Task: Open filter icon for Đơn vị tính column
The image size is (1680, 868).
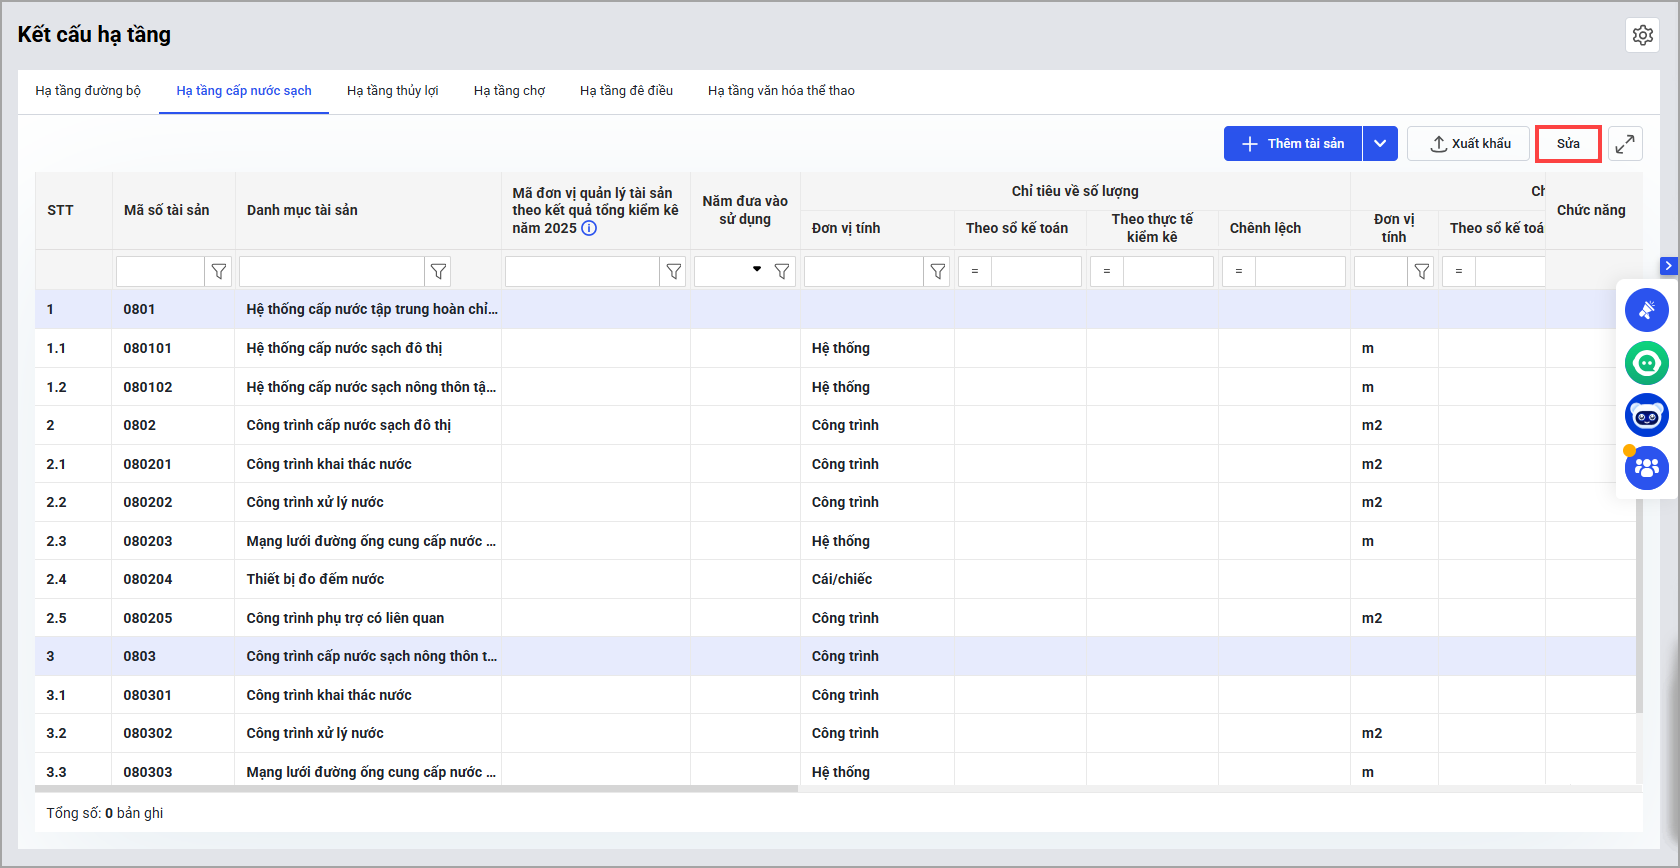Action: coord(937,271)
